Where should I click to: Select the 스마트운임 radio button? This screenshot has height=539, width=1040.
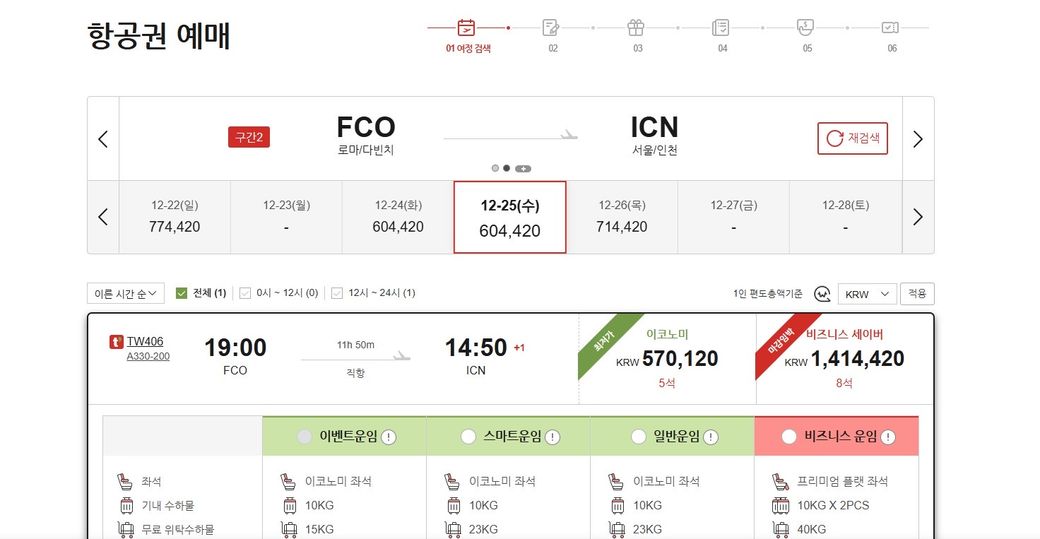(x=468, y=437)
